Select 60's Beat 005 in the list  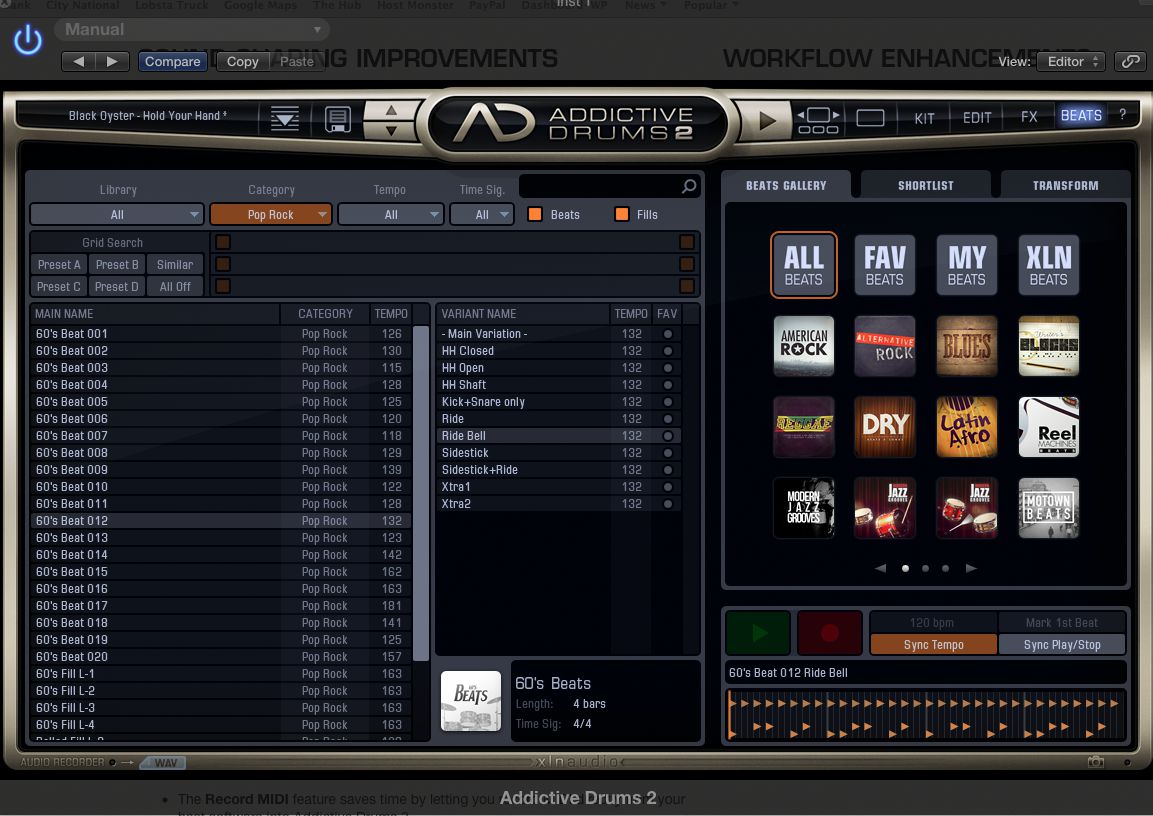coord(221,402)
